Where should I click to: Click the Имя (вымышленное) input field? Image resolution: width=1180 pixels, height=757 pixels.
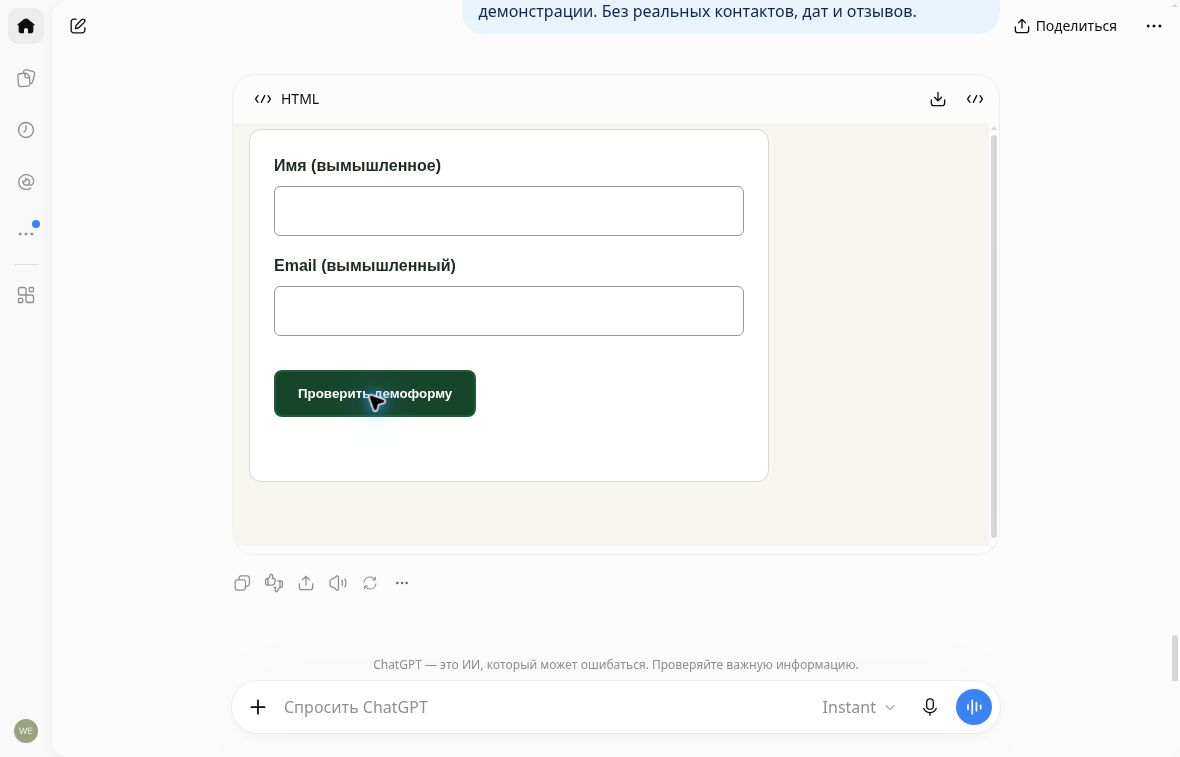[x=509, y=211]
